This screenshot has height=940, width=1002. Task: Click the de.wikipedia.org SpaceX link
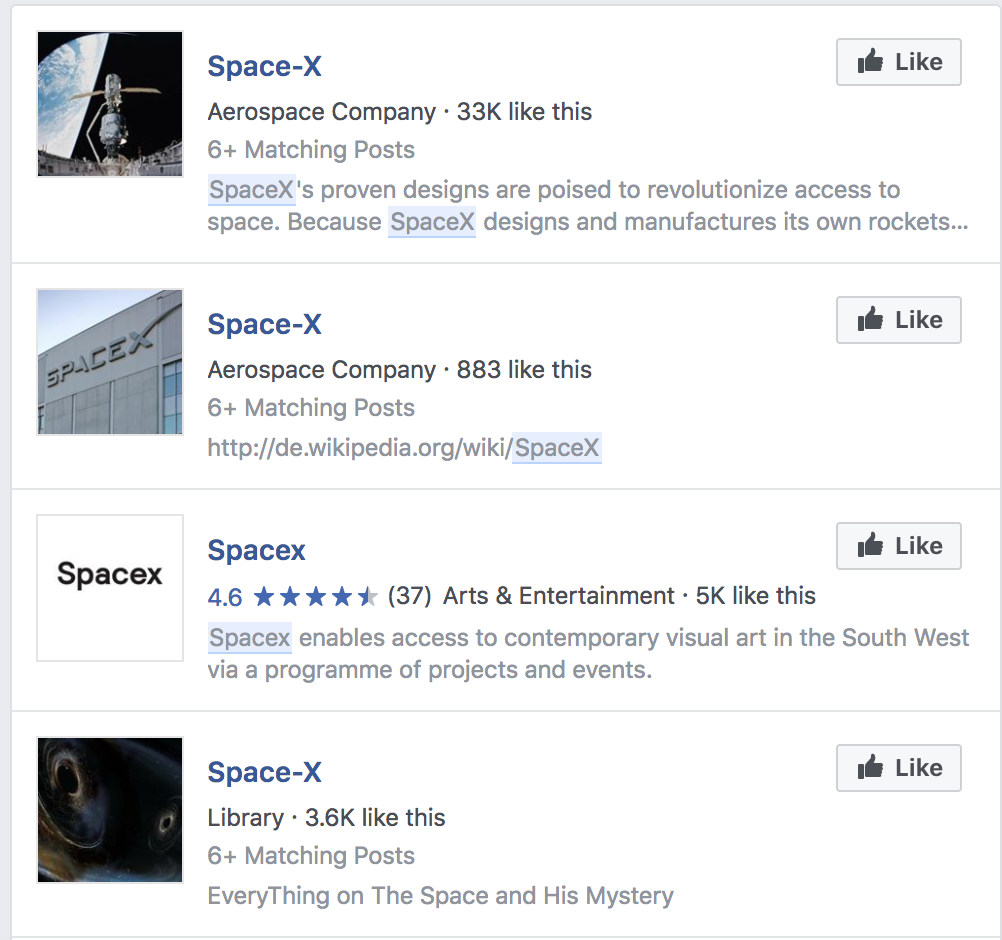404,448
